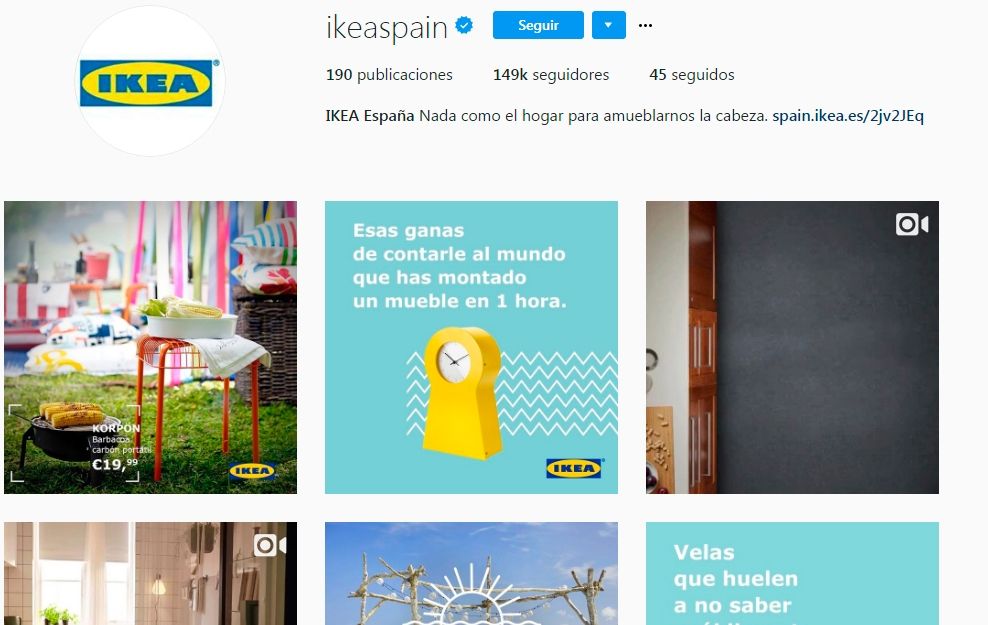988x625 pixels.
Task: Click the white sun drawing on the sky post
Action: (x=471, y=595)
